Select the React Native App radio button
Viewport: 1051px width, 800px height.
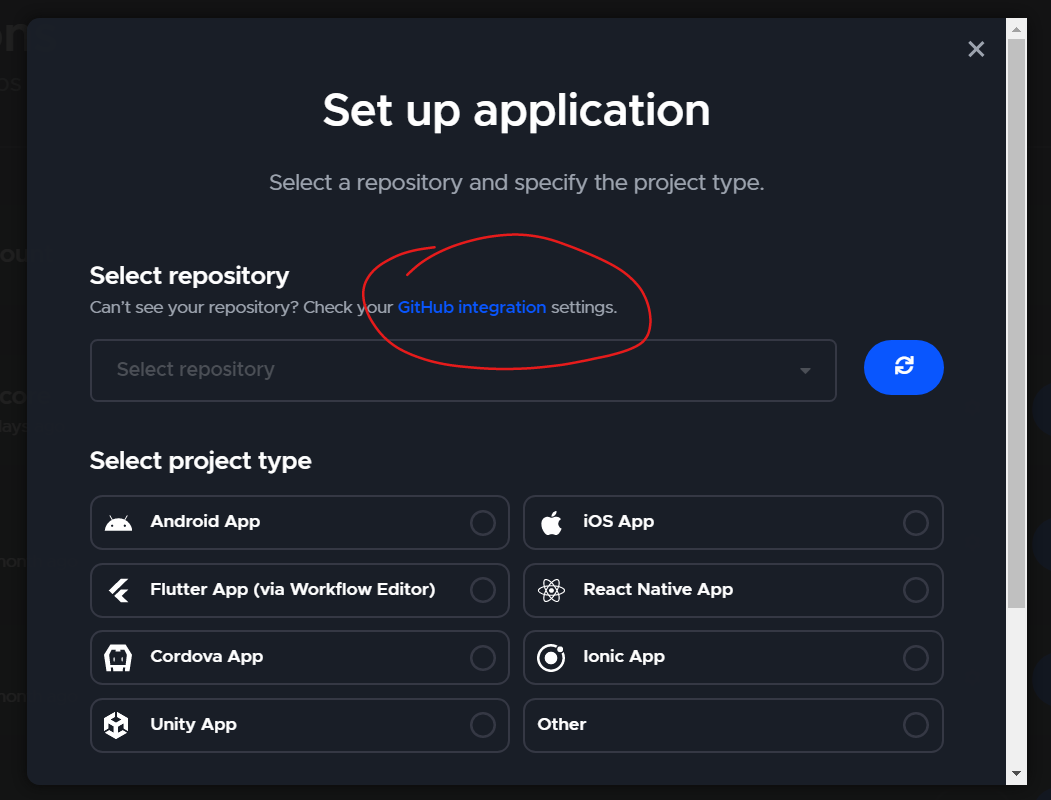915,590
